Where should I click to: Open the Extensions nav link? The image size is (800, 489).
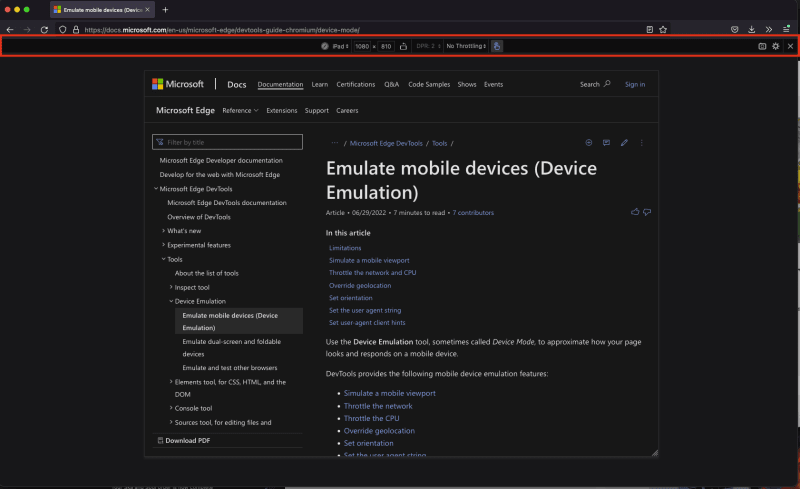click(x=282, y=111)
